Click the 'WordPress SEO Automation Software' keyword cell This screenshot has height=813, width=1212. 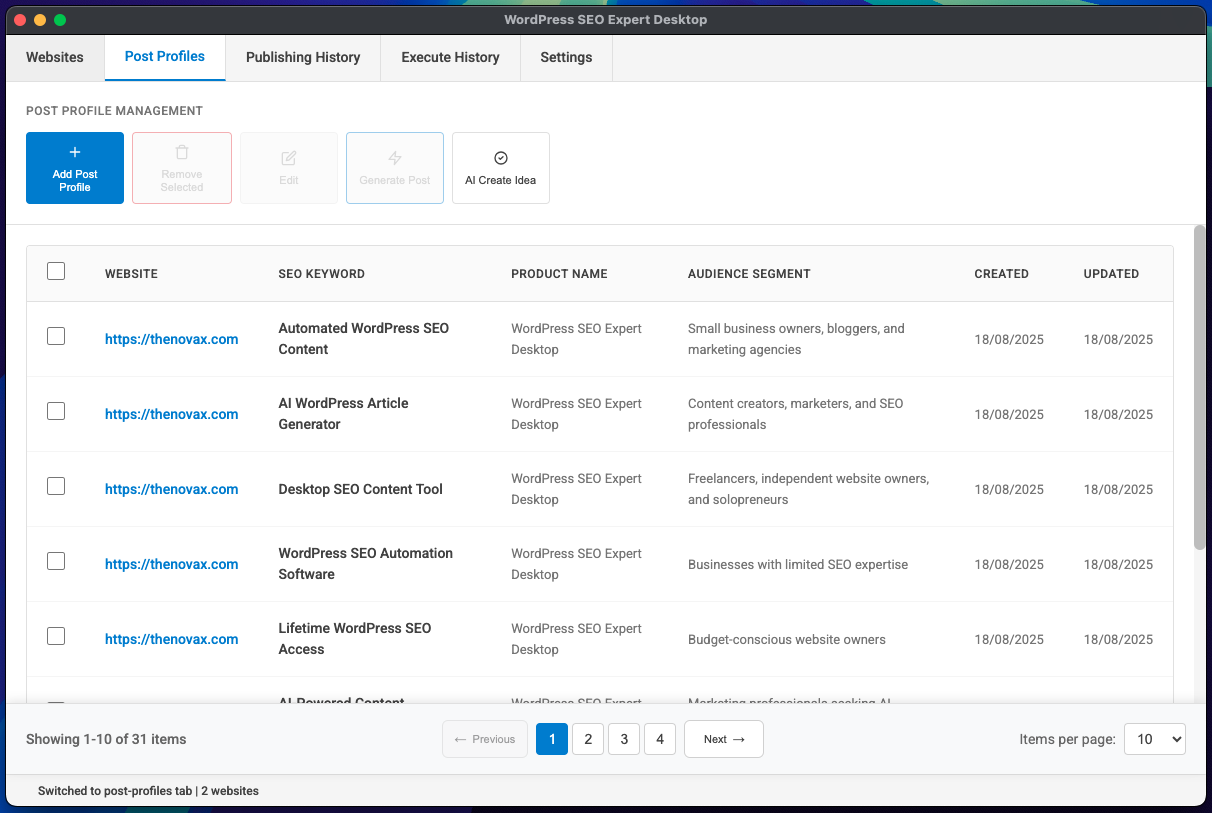click(x=365, y=564)
